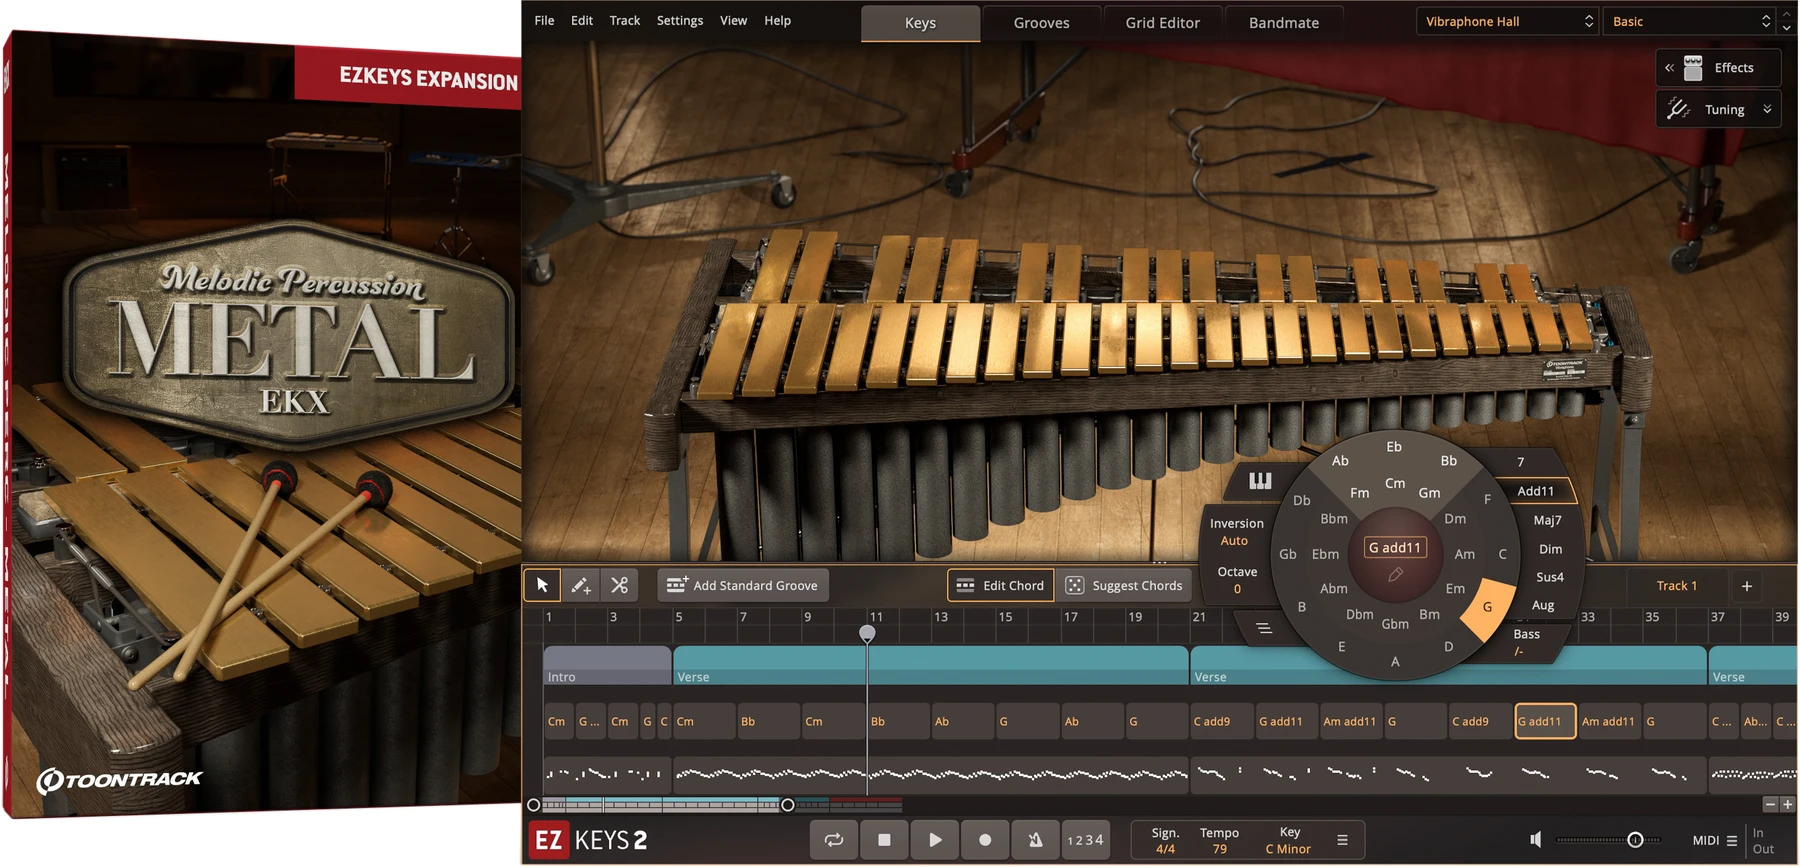This screenshot has height=867, width=1800.
Task: Open the list menu icon beside chord wheel
Action: tap(1264, 628)
